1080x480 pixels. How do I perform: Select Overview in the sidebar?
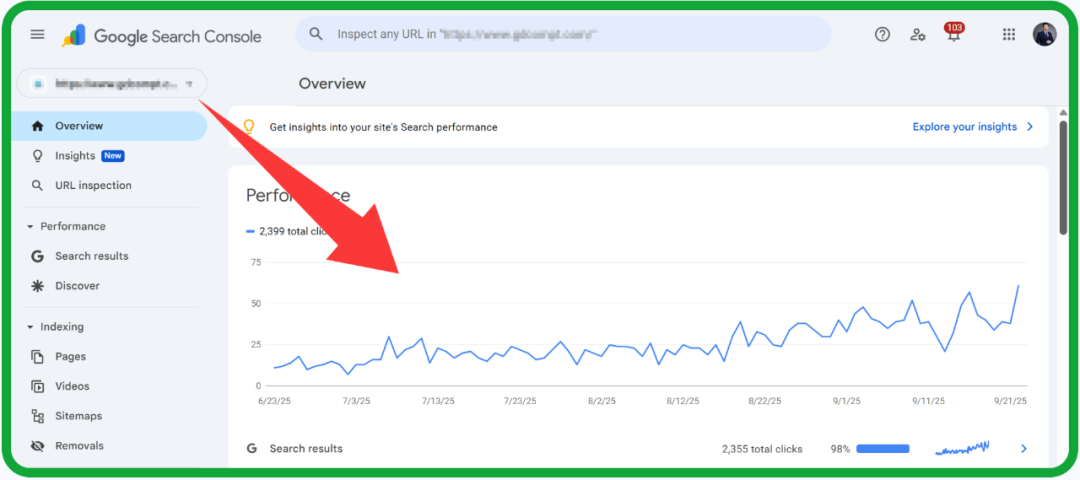coord(79,126)
